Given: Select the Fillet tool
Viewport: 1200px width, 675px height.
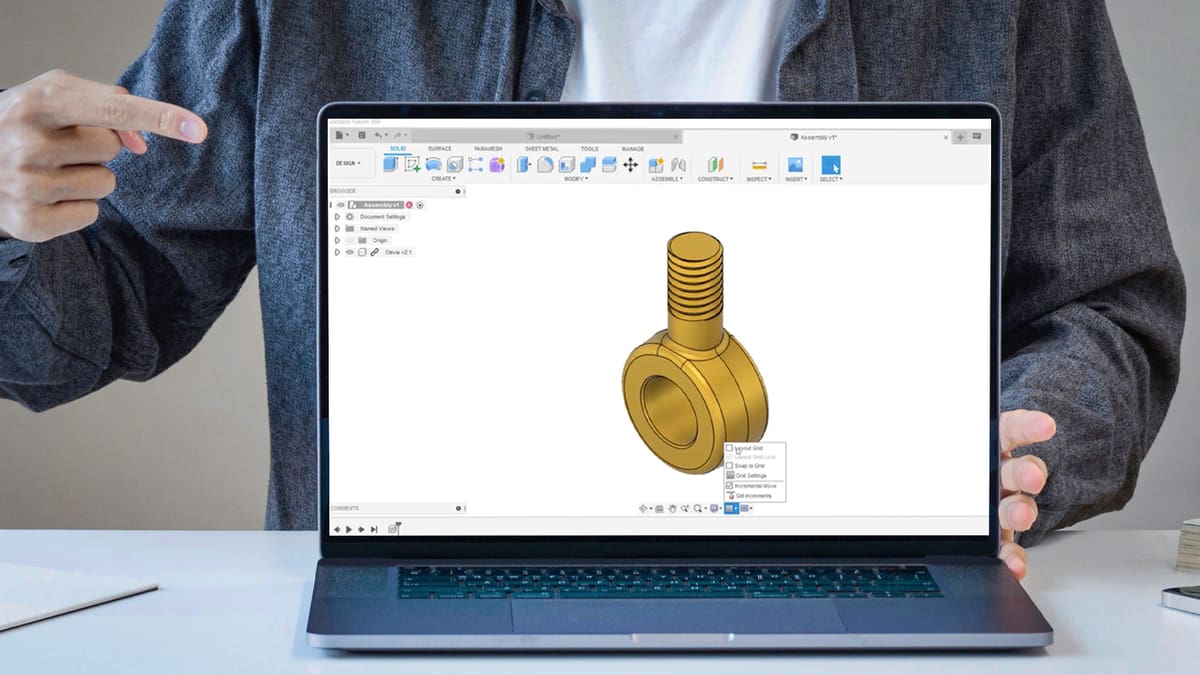Looking at the screenshot, I should (x=545, y=164).
